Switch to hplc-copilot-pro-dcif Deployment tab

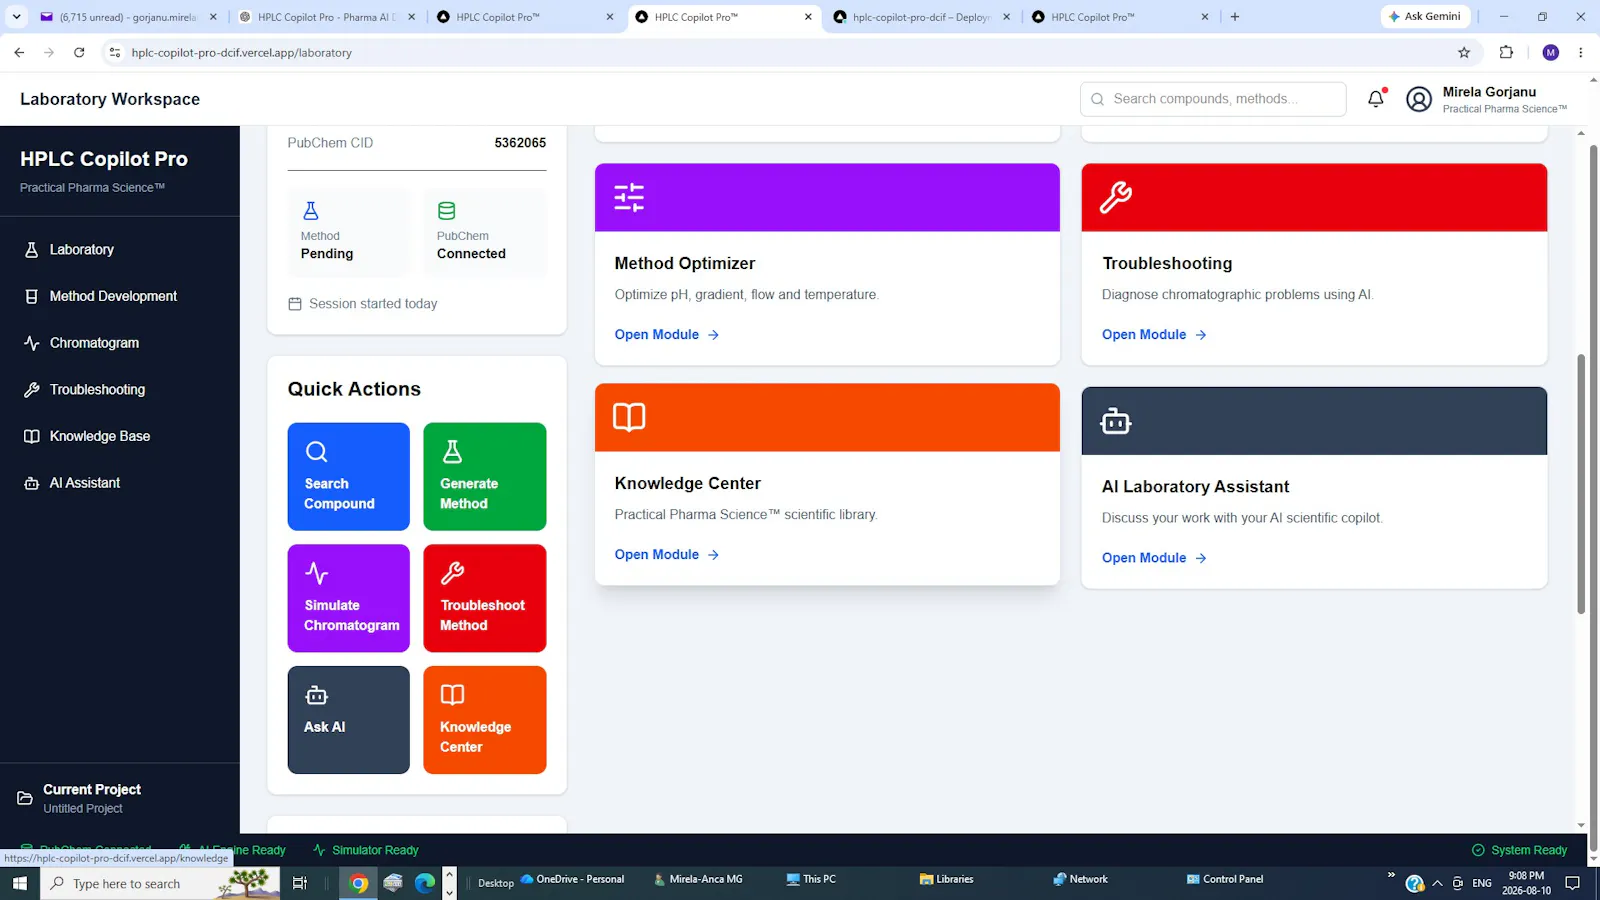(x=921, y=17)
